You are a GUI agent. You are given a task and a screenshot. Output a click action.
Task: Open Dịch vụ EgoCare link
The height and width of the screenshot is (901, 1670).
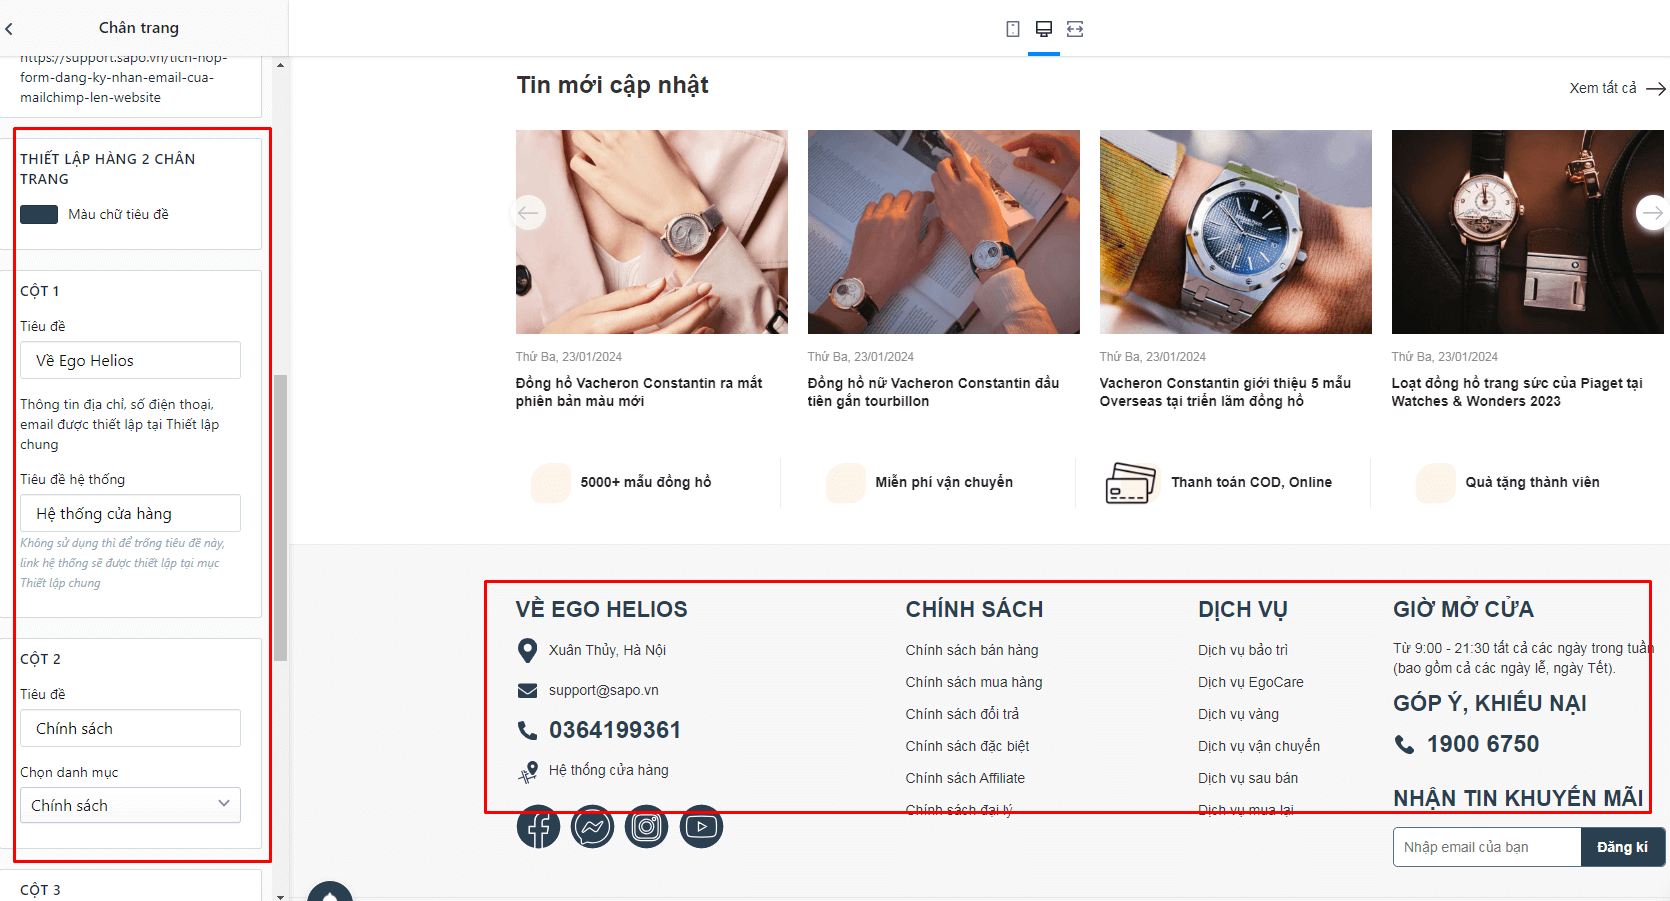1251,682
